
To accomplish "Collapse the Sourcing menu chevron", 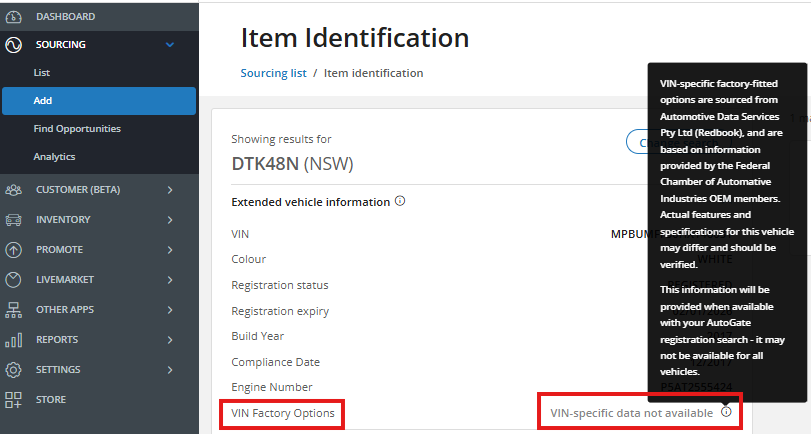I will pos(170,45).
